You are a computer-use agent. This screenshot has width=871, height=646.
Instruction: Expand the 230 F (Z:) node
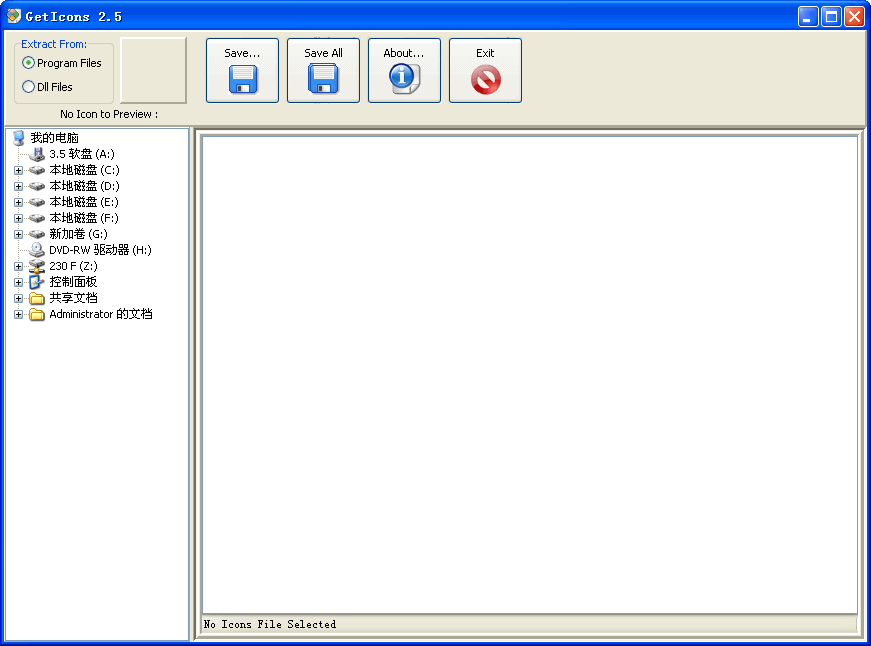(x=17, y=266)
